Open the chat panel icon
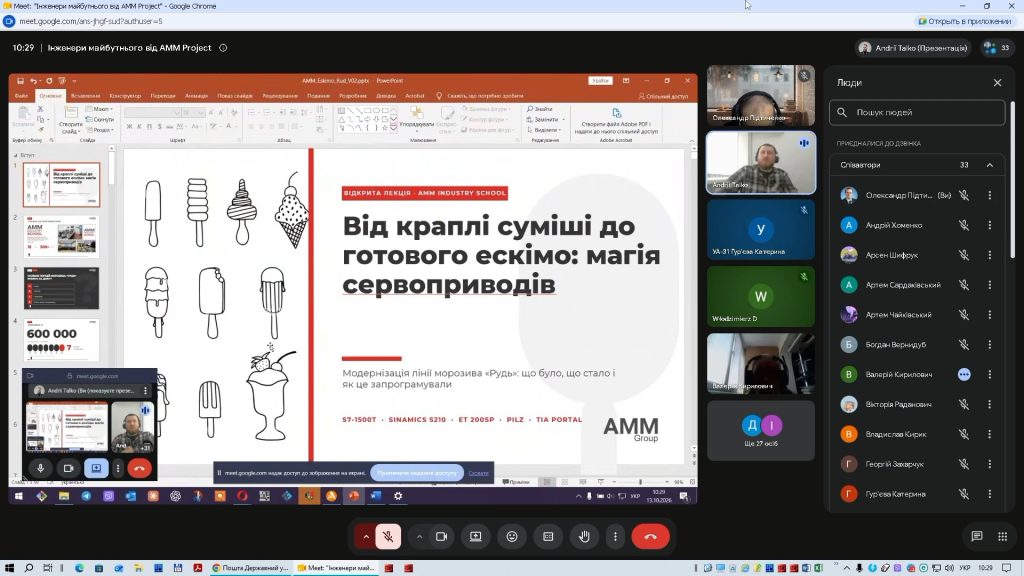 [x=976, y=536]
